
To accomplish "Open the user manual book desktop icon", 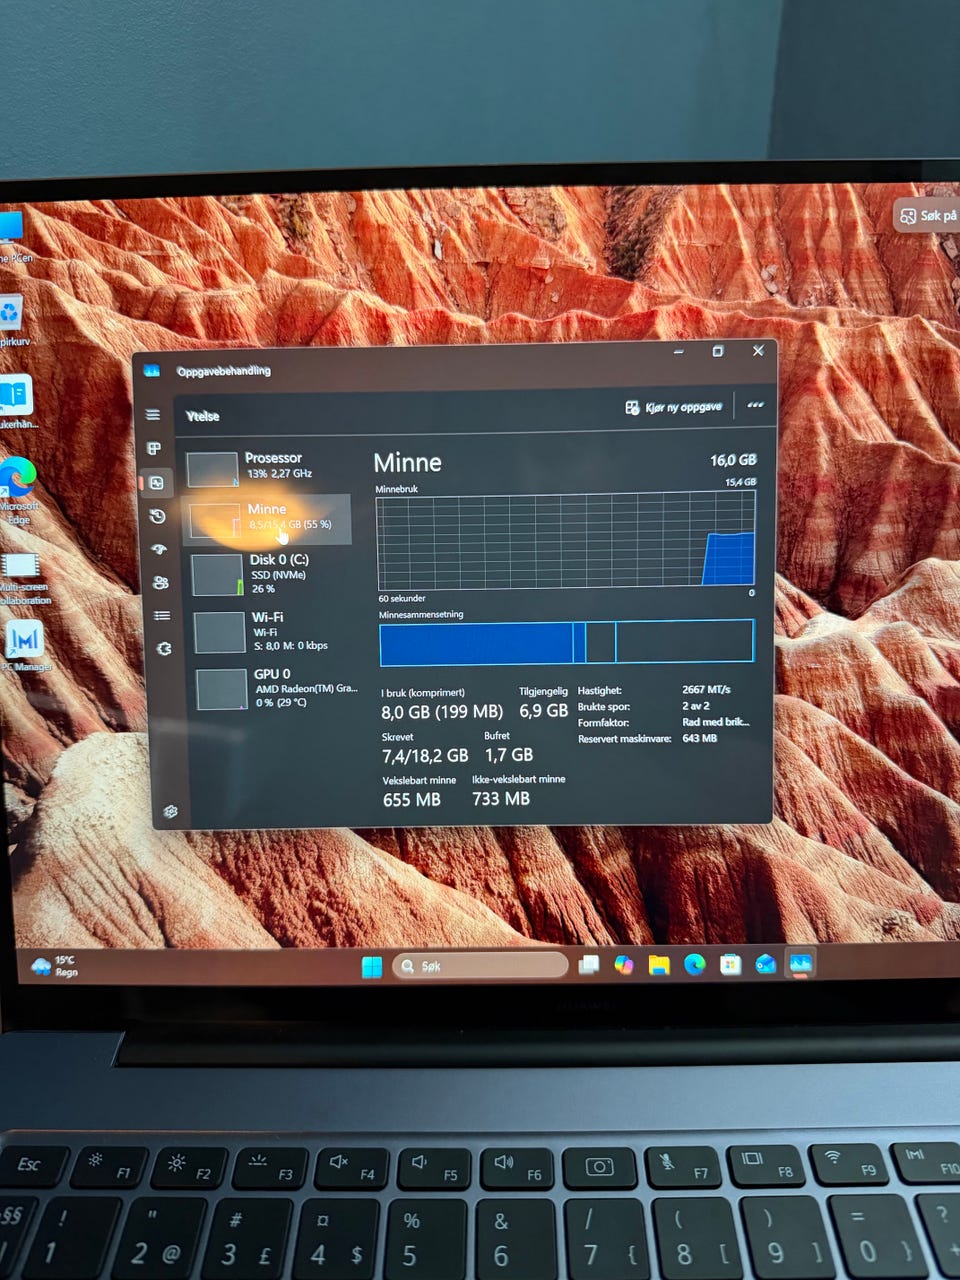I will [16, 402].
